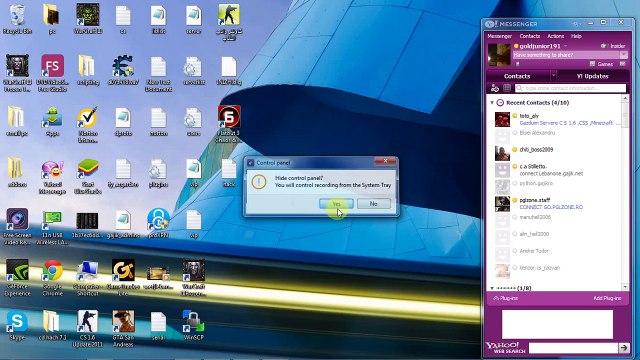Click the Add Plug-ins link
Viewport: 640px width, 360px height.
pyautogui.click(x=607, y=298)
